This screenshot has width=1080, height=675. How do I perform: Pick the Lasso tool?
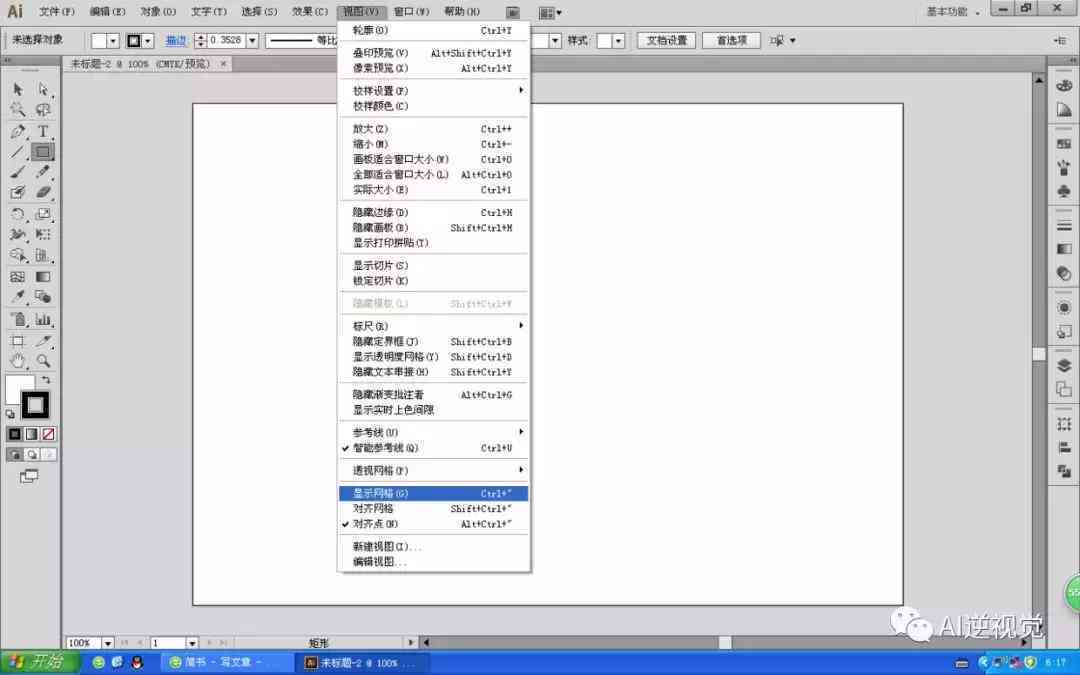click(43, 110)
